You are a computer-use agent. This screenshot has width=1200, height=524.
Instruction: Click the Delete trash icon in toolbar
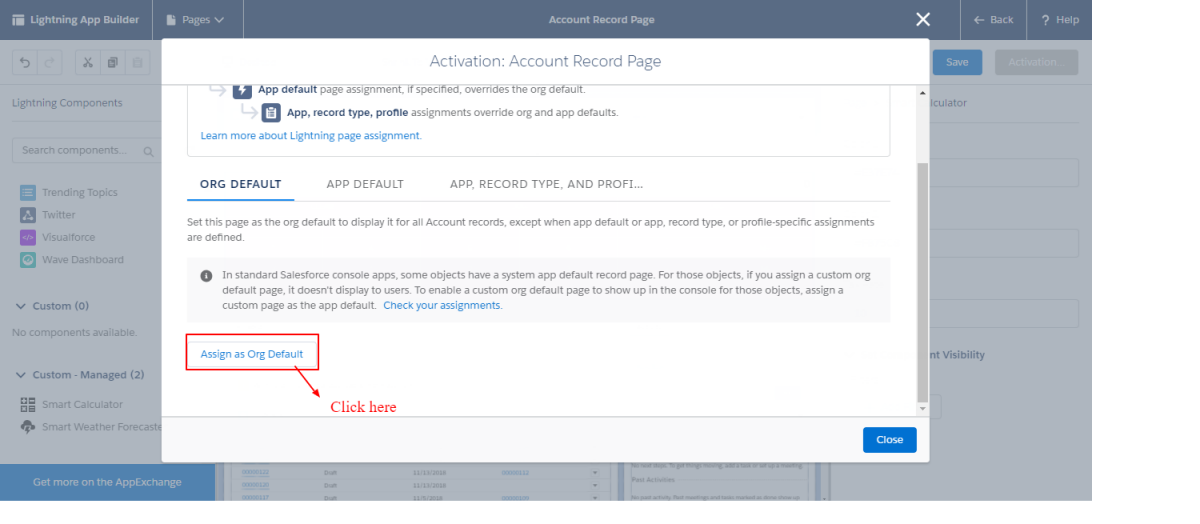pyautogui.click(x=138, y=62)
